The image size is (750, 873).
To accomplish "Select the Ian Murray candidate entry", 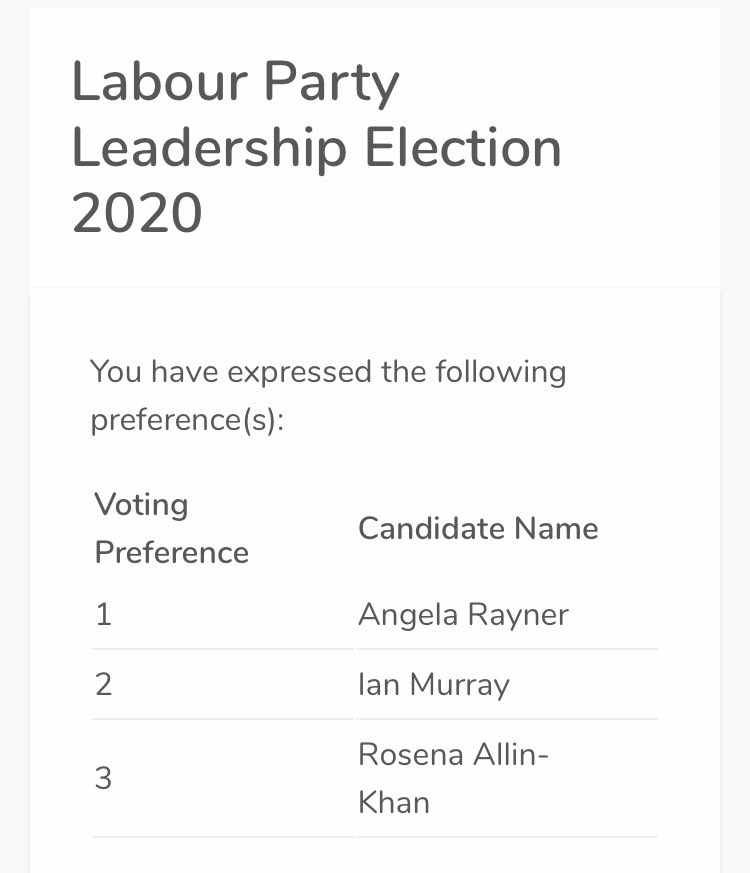I will pyautogui.click(x=433, y=684).
